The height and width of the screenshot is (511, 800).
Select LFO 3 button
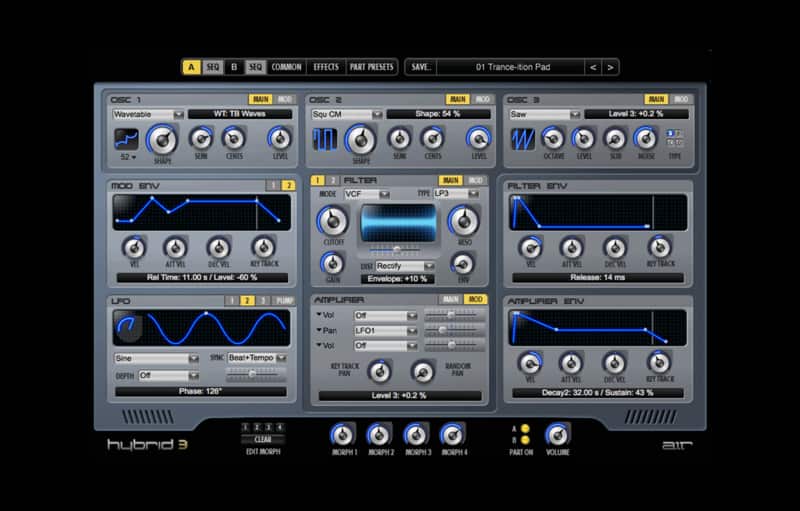pyautogui.click(x=262, y=301)
